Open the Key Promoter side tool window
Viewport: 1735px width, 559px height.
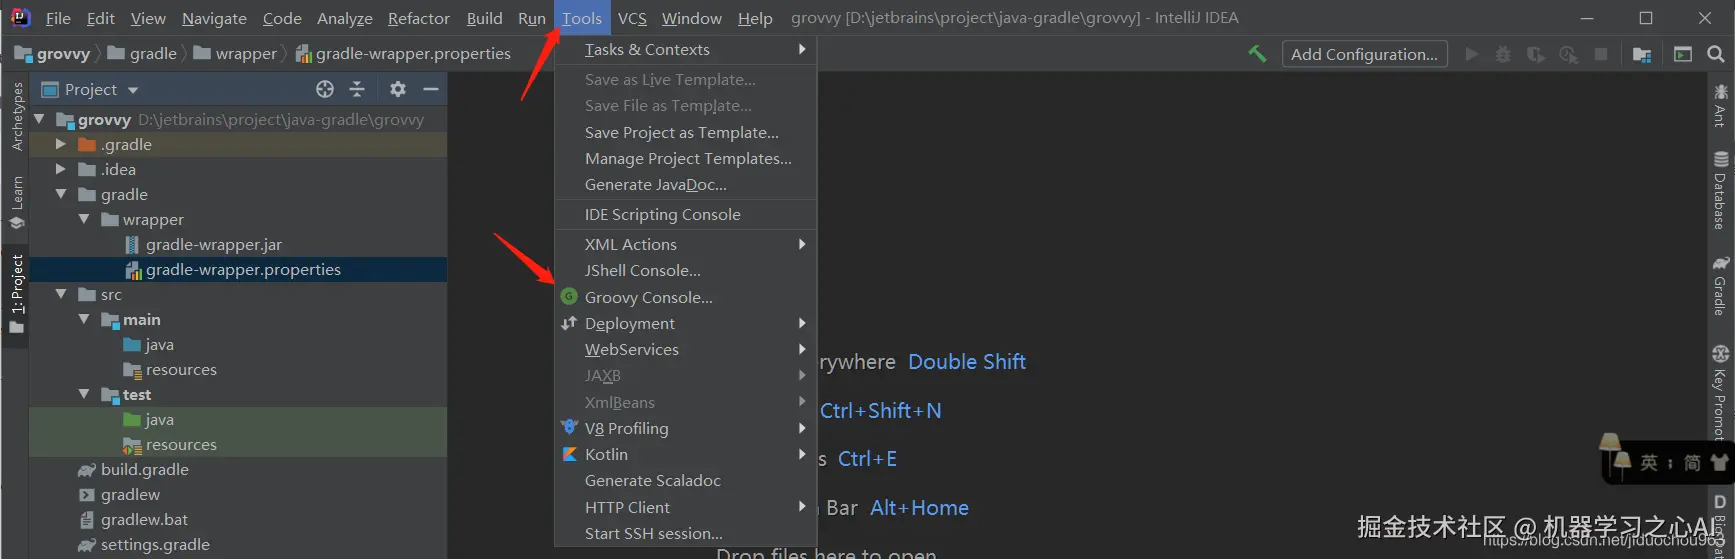click(1720, 391)
